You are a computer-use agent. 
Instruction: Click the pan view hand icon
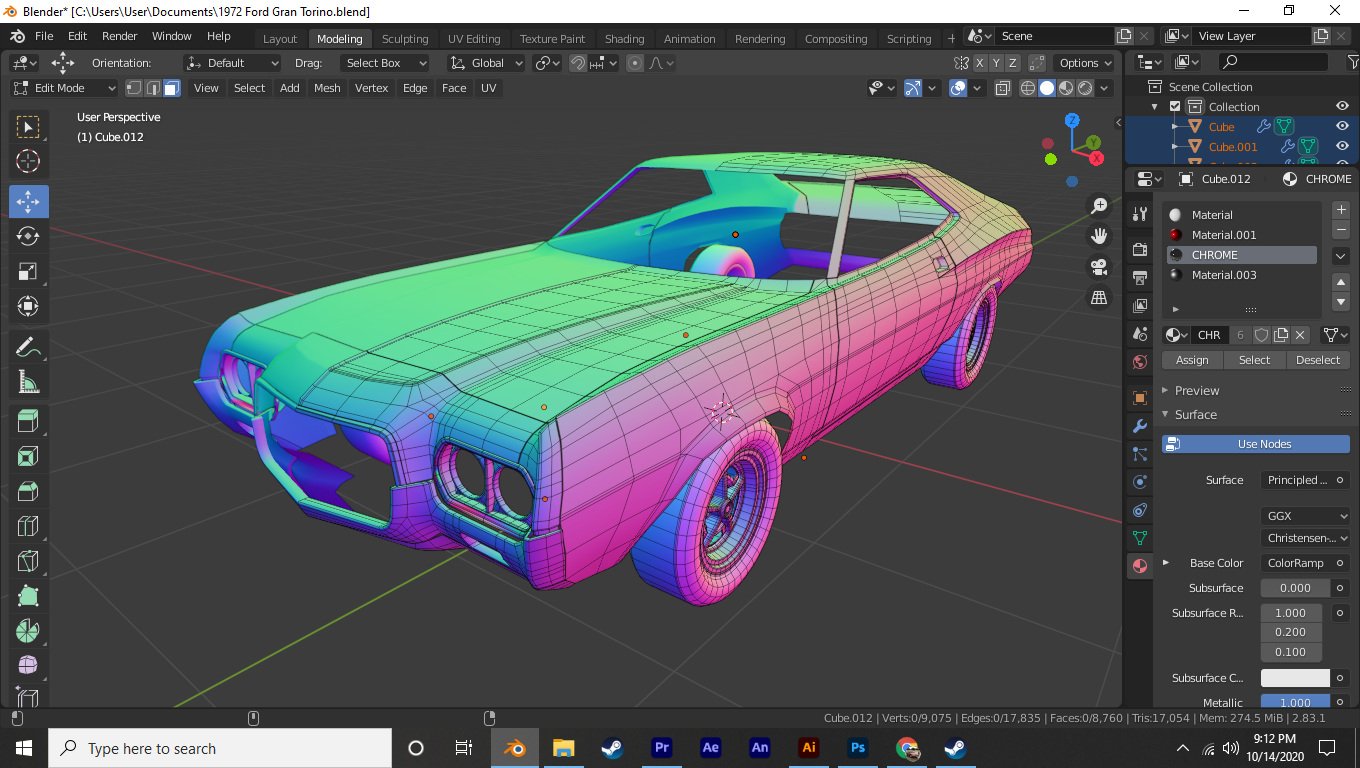pos(1099,236)
